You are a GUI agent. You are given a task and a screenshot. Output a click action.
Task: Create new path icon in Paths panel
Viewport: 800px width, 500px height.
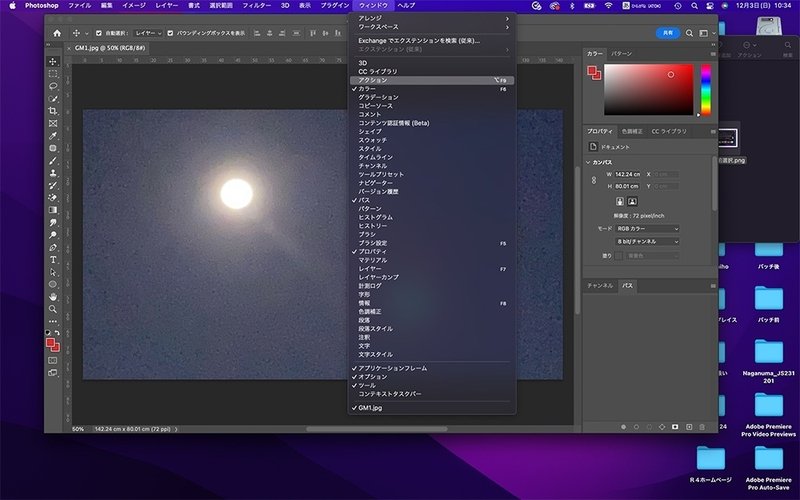[689, 427]
